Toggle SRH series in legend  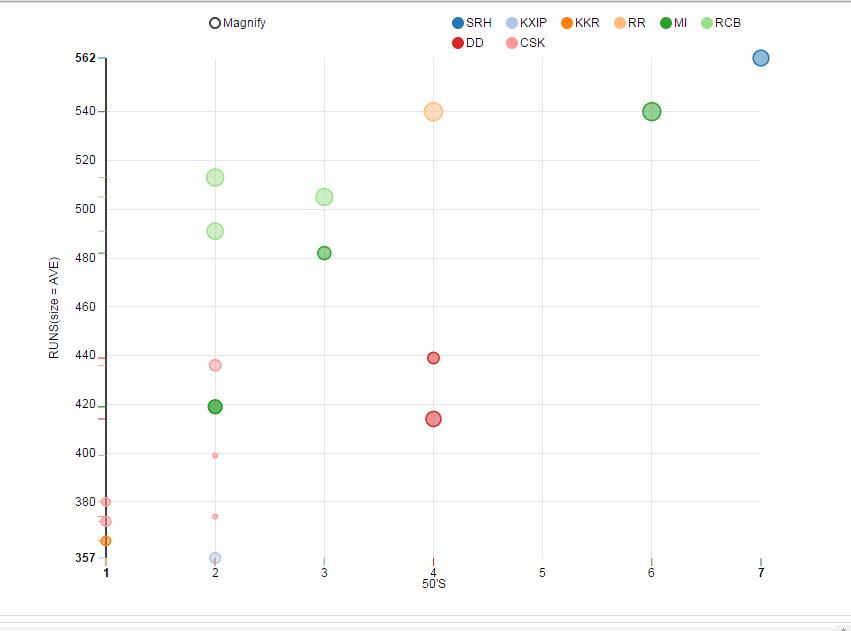459,23
